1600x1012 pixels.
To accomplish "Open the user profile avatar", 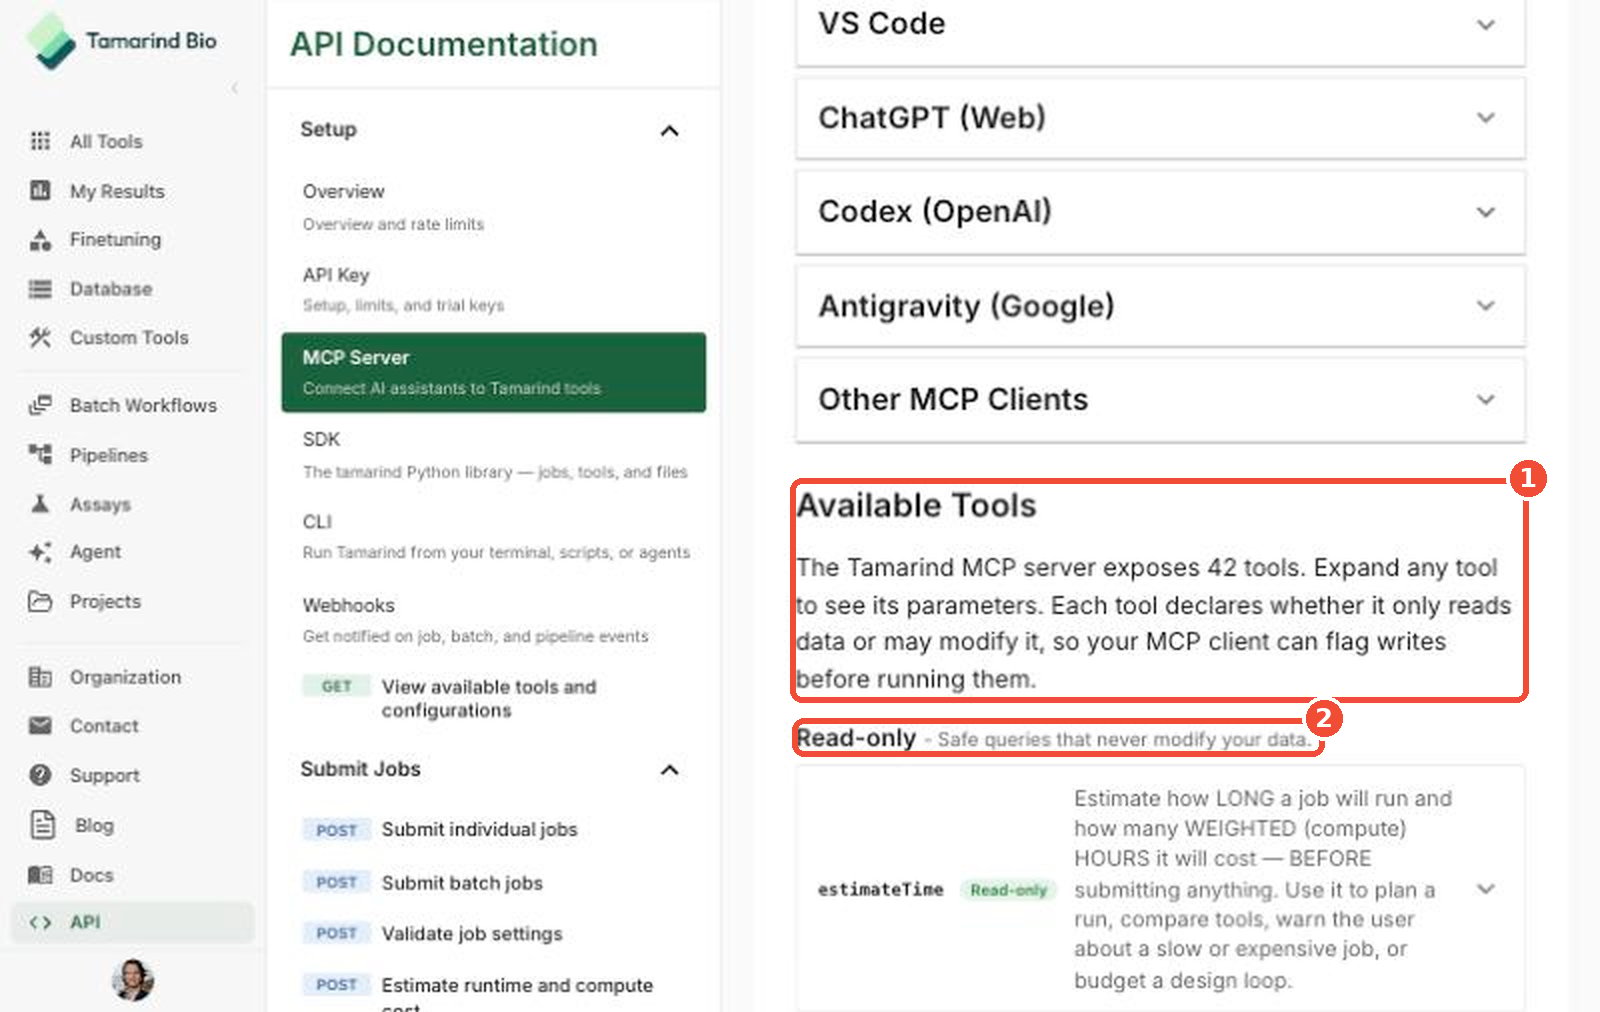I will (x=132, y=980).
